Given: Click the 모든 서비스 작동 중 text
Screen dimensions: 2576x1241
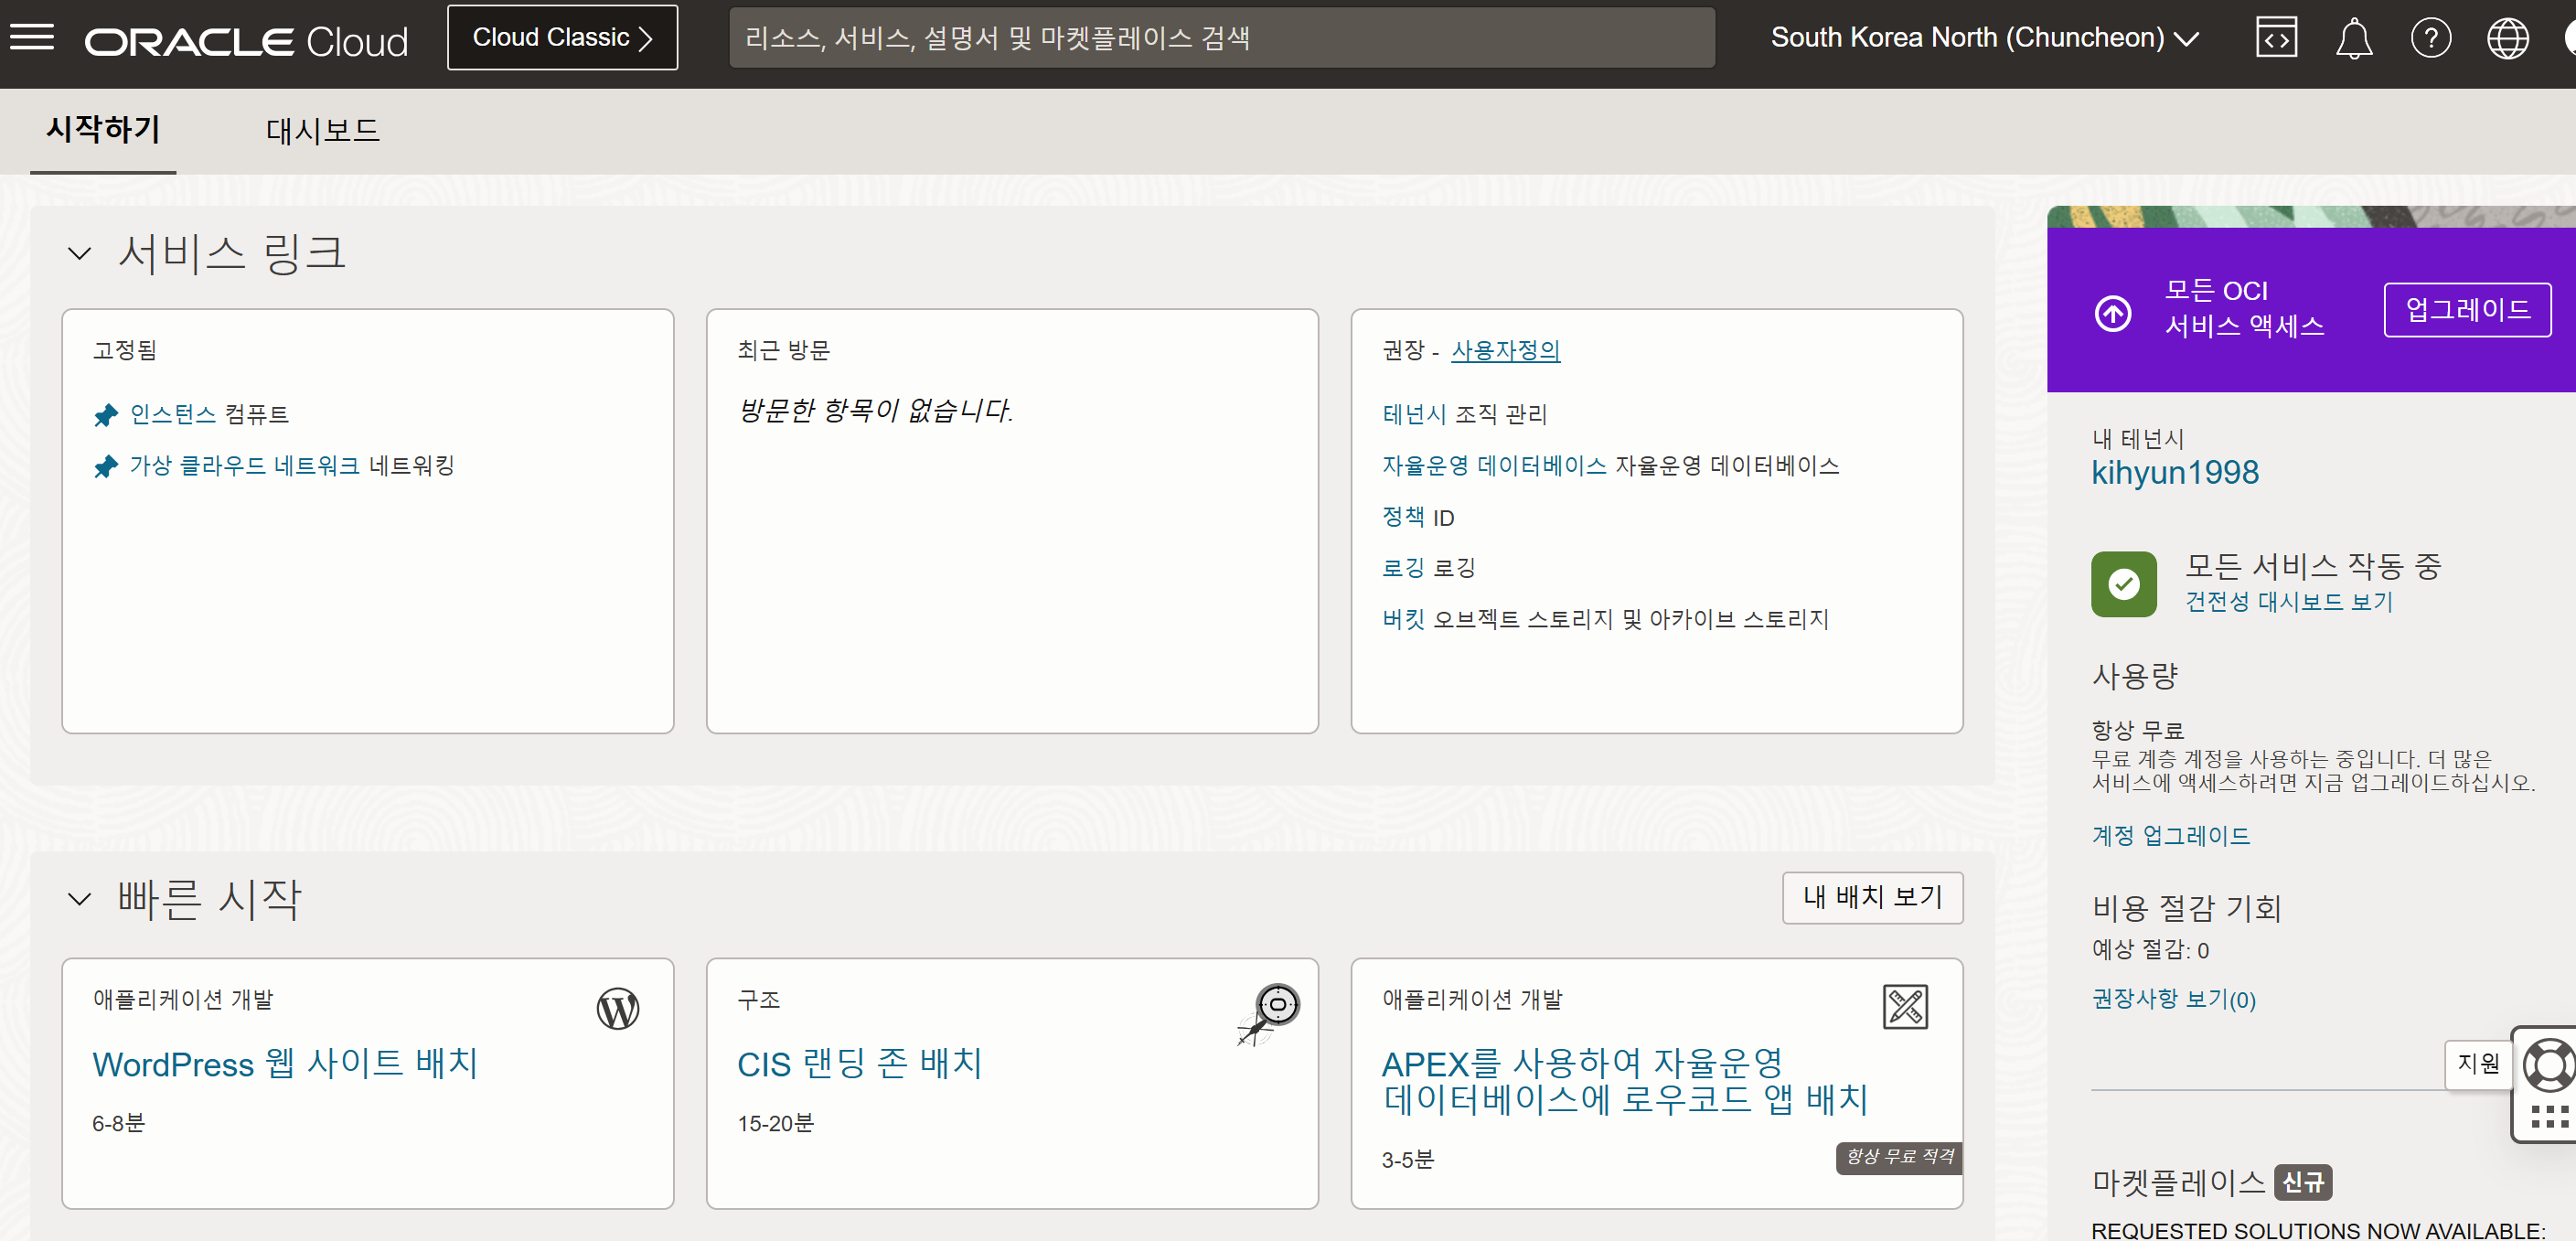Looking at the screenshot, I should coord(2313,567).
